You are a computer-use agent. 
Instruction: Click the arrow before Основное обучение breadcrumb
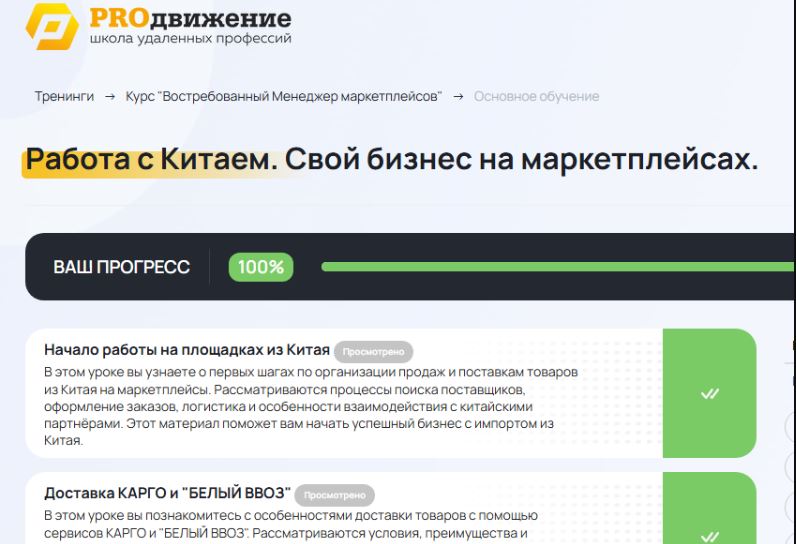tap(458, 97)
